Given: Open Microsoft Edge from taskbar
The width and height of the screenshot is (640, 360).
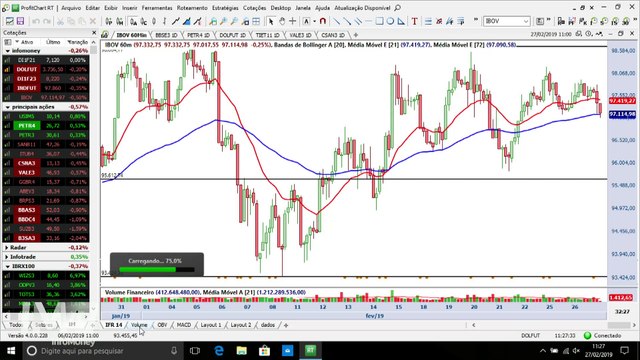Looking at the screenshot, I should pos(219,351).
